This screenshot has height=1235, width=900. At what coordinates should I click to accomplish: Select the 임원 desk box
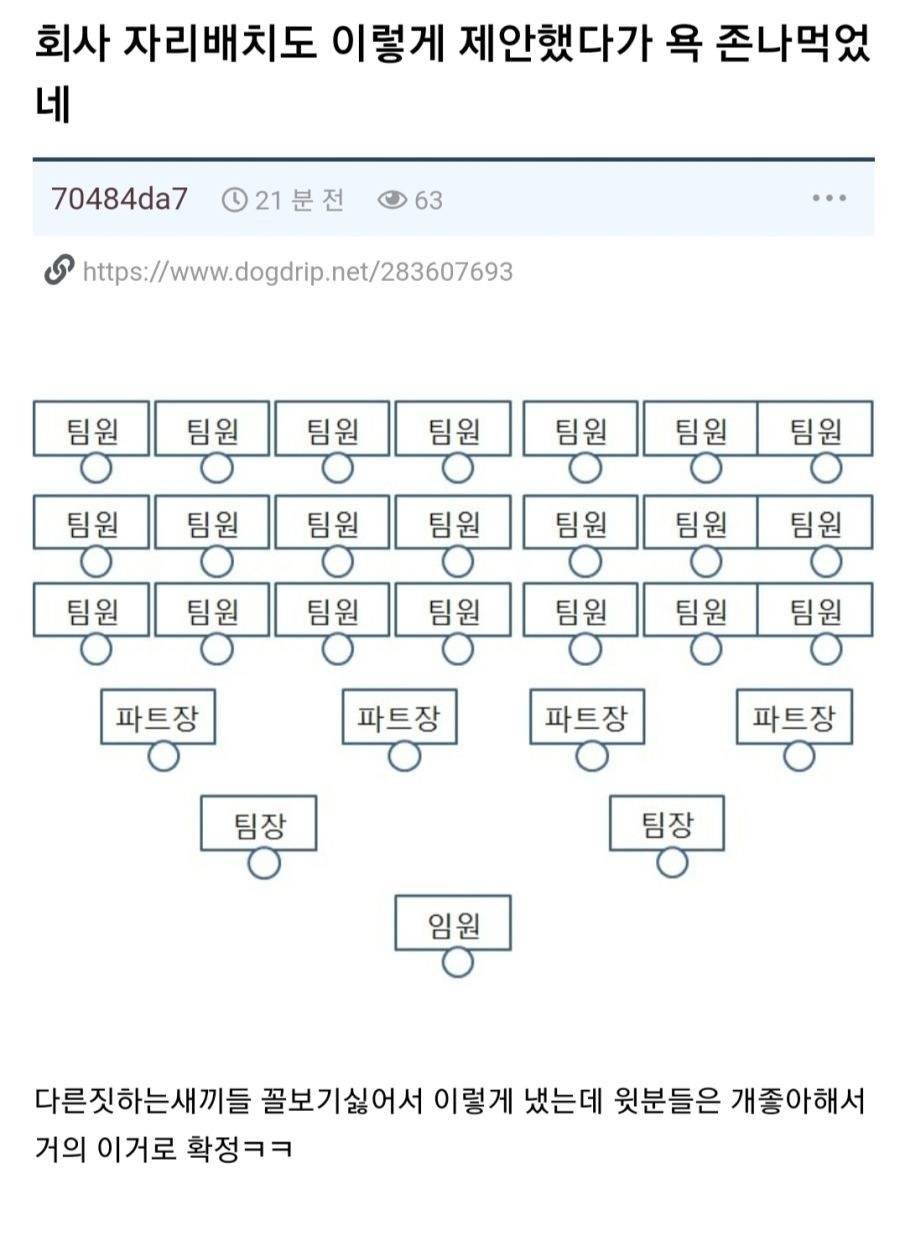pyautogui.click(x=453, y=923)
